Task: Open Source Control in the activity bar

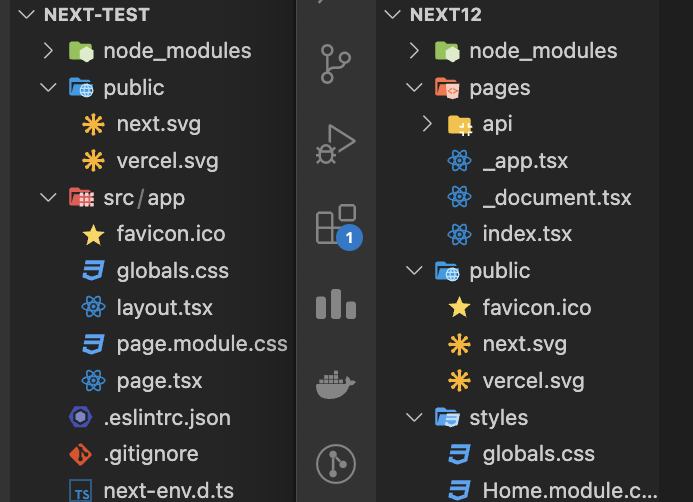Action: [x=335, y=64]
